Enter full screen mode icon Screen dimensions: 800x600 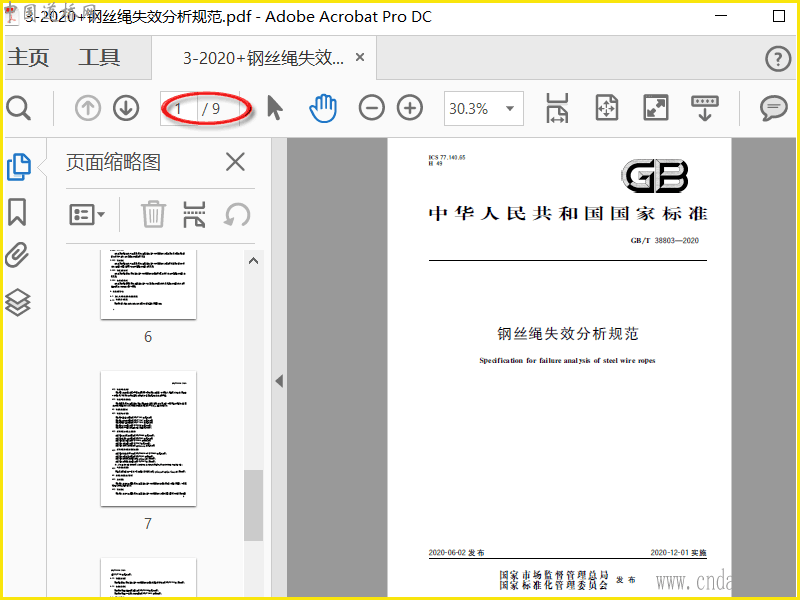pyautogui.click(x=656, y=108)
